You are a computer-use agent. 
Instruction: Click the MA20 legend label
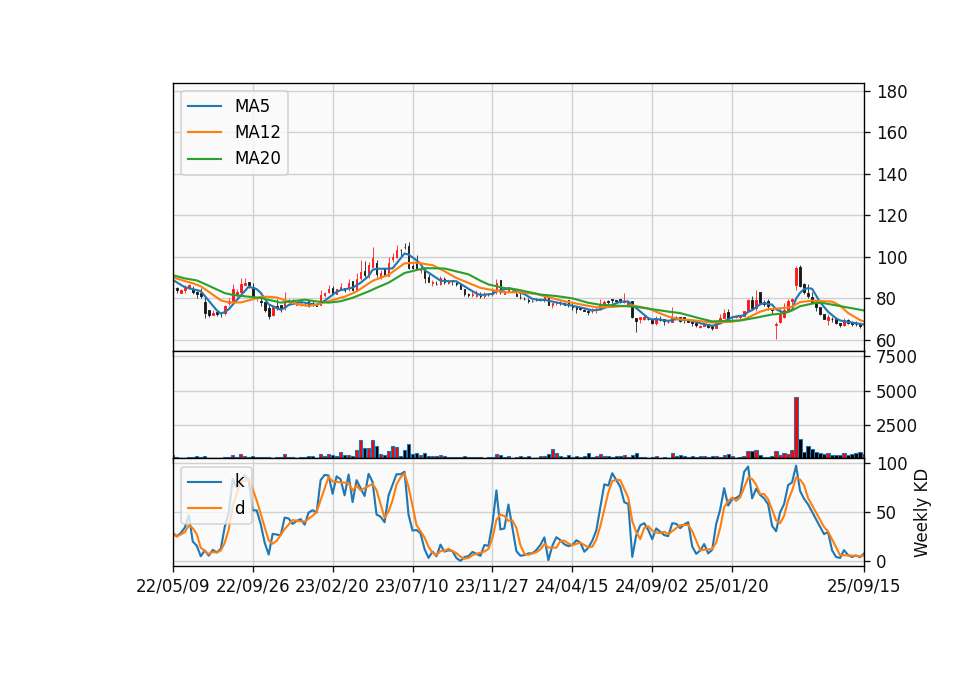click(x=257, y=158)
